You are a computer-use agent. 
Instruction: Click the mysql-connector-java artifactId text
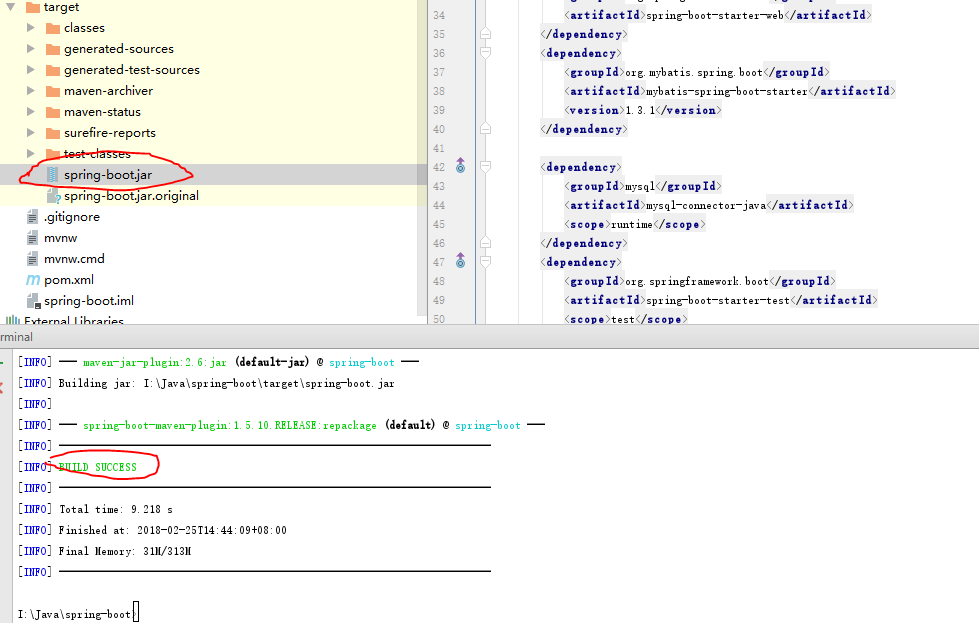pos(706,205)
